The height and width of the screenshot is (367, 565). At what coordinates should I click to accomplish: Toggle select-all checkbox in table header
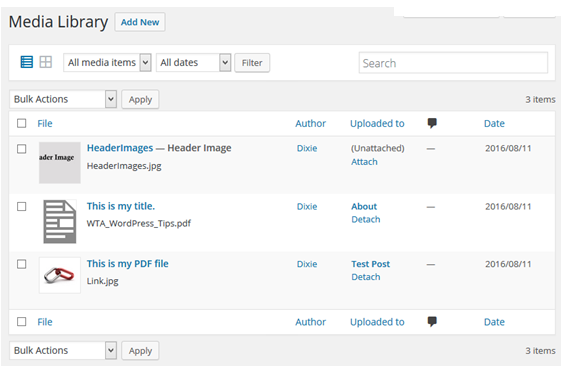(22, 123)
